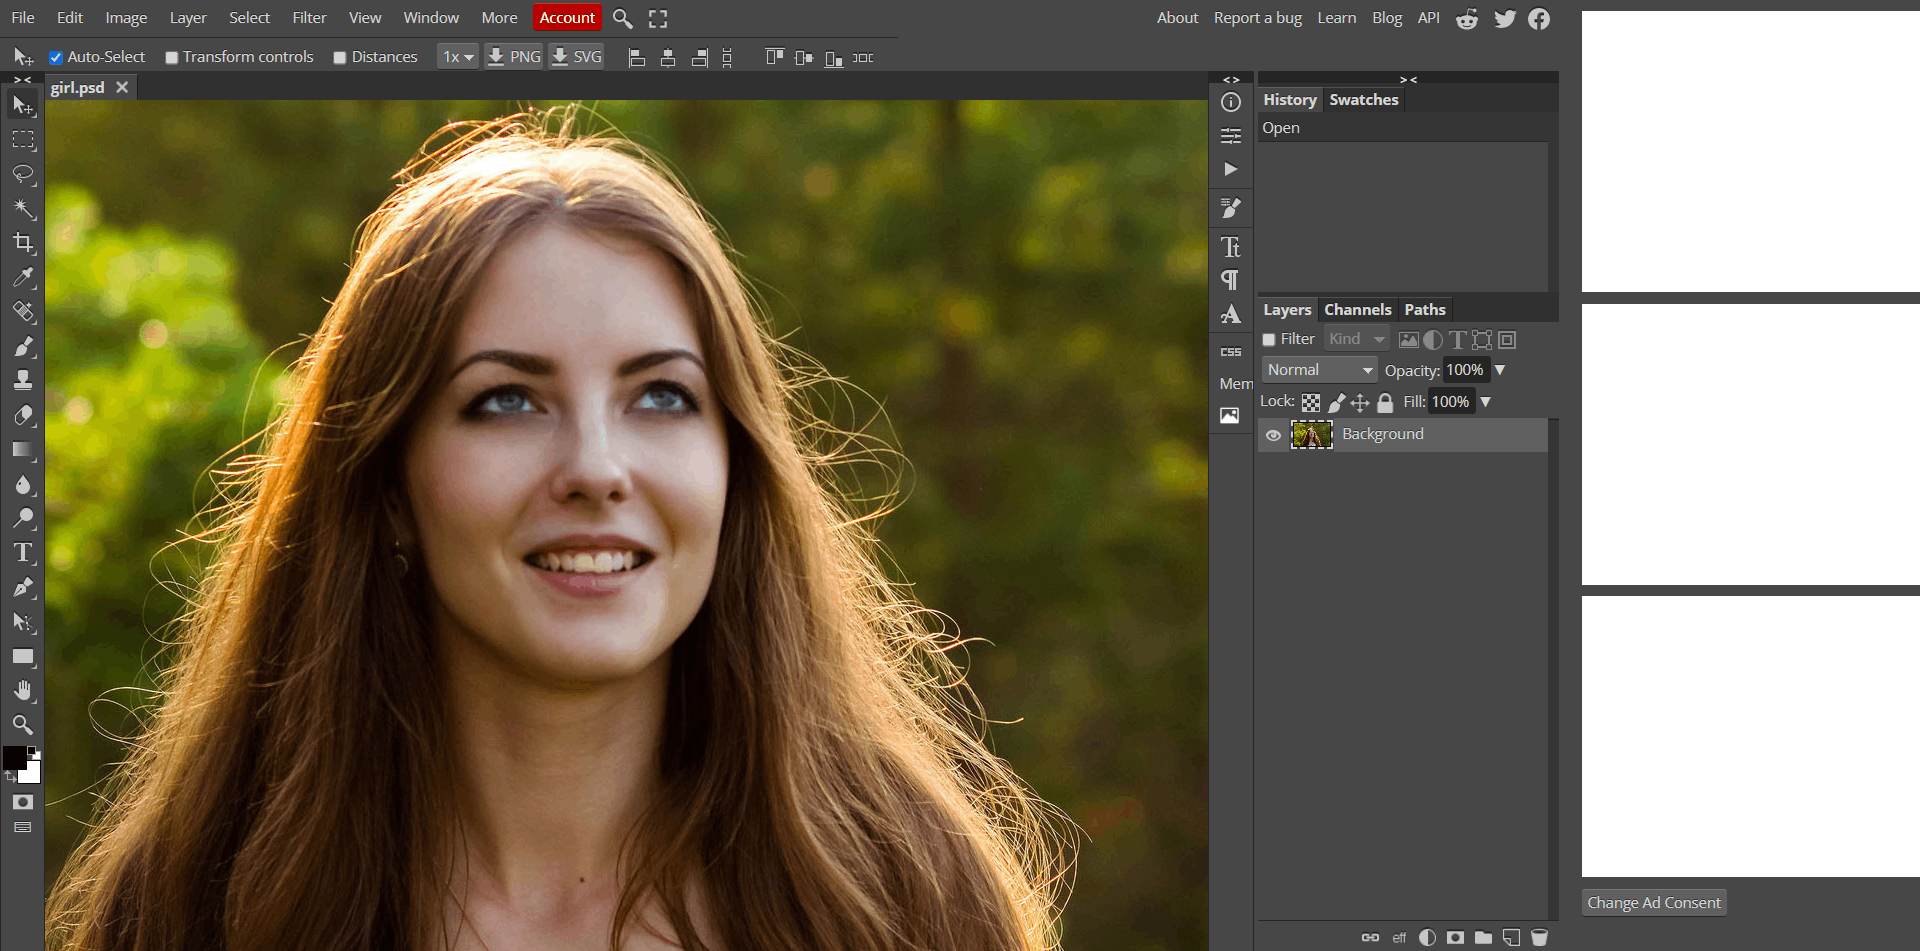Choose the Clone Stamp tool
The image size is (1920, 951).
[x=23, y=379]
